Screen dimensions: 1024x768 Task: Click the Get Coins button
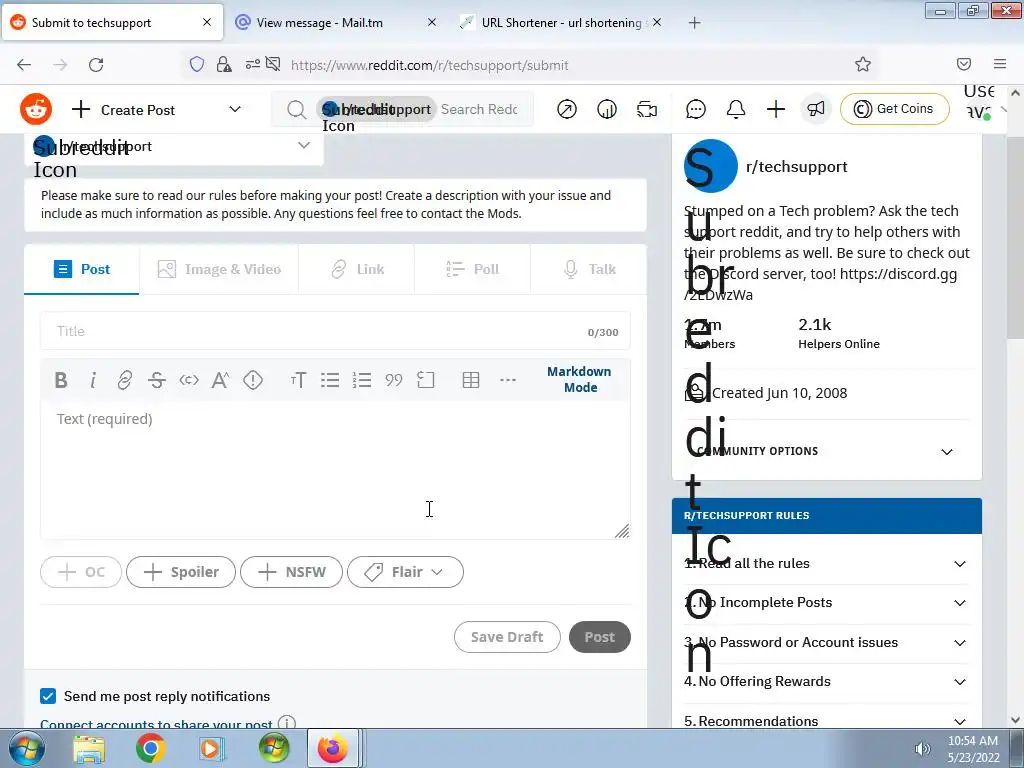pyautogui.click(x=894, y=109)
